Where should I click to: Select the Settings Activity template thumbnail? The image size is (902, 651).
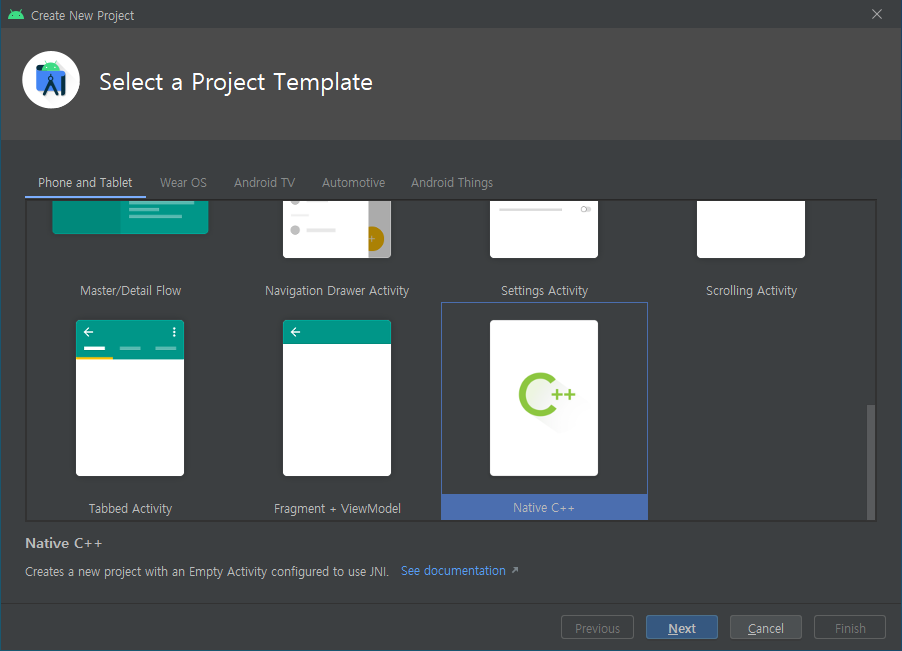(x=544, y=229)
